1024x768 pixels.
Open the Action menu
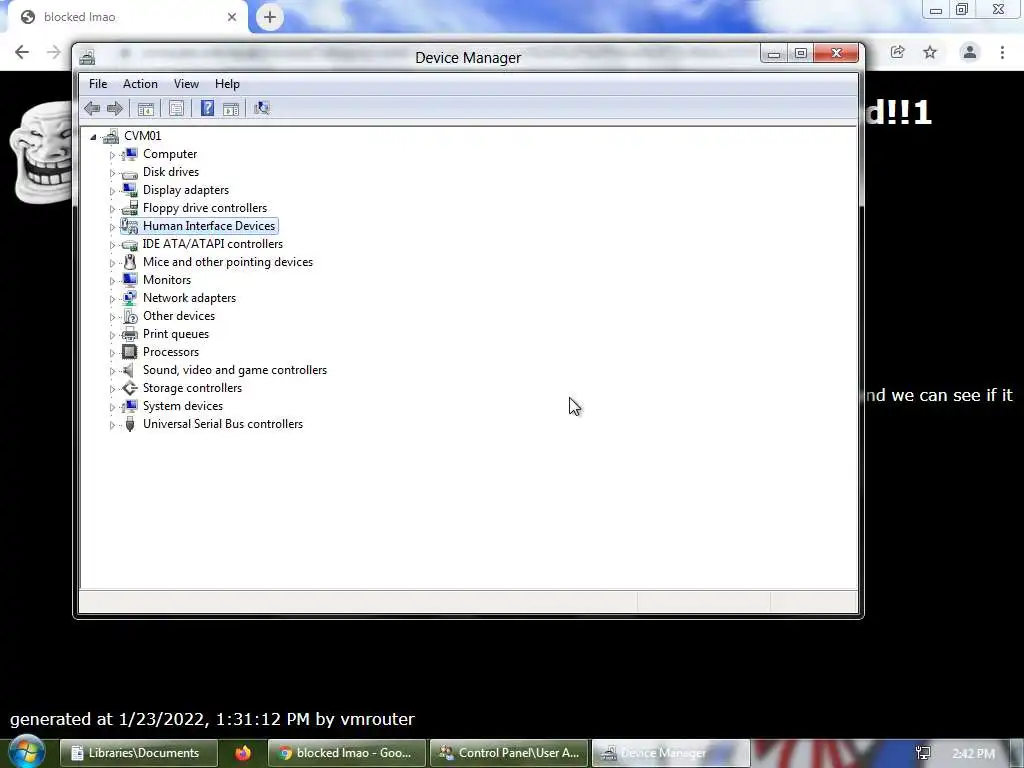tap(140, 84)
